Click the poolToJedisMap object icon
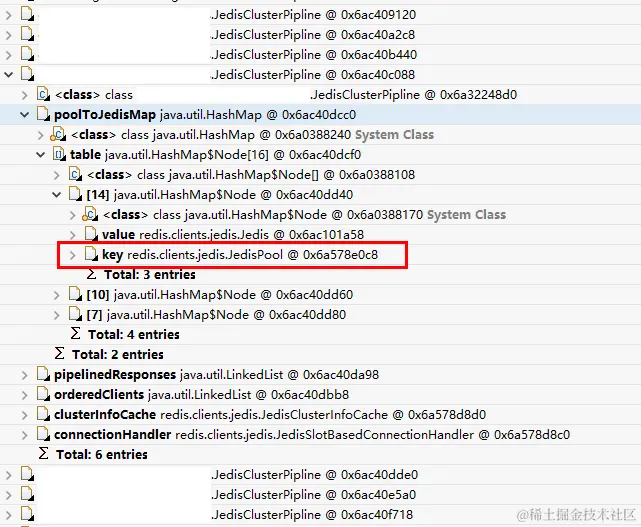641x527 pixels. (43, 114)
